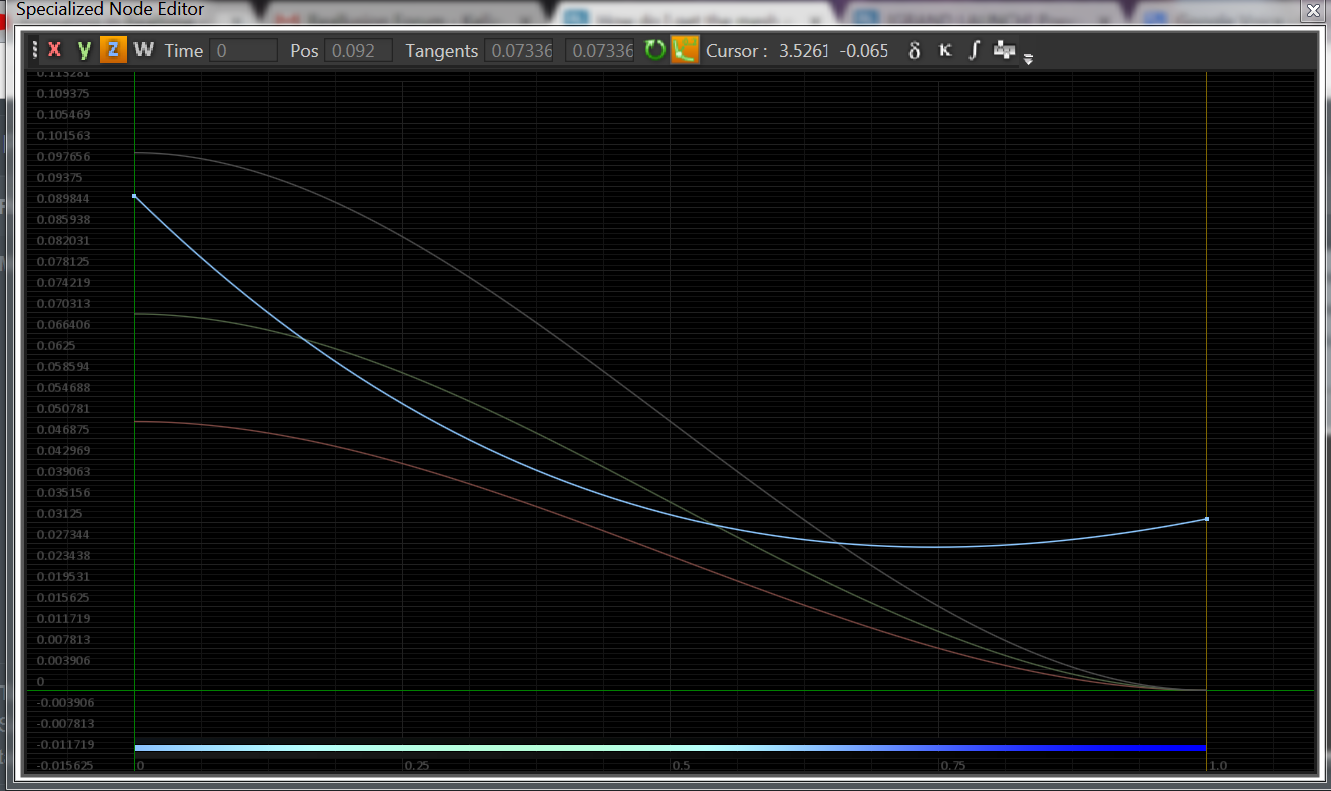Click the Pos value field
This screenshot has height=791, width=1331.
click(358, 50)
